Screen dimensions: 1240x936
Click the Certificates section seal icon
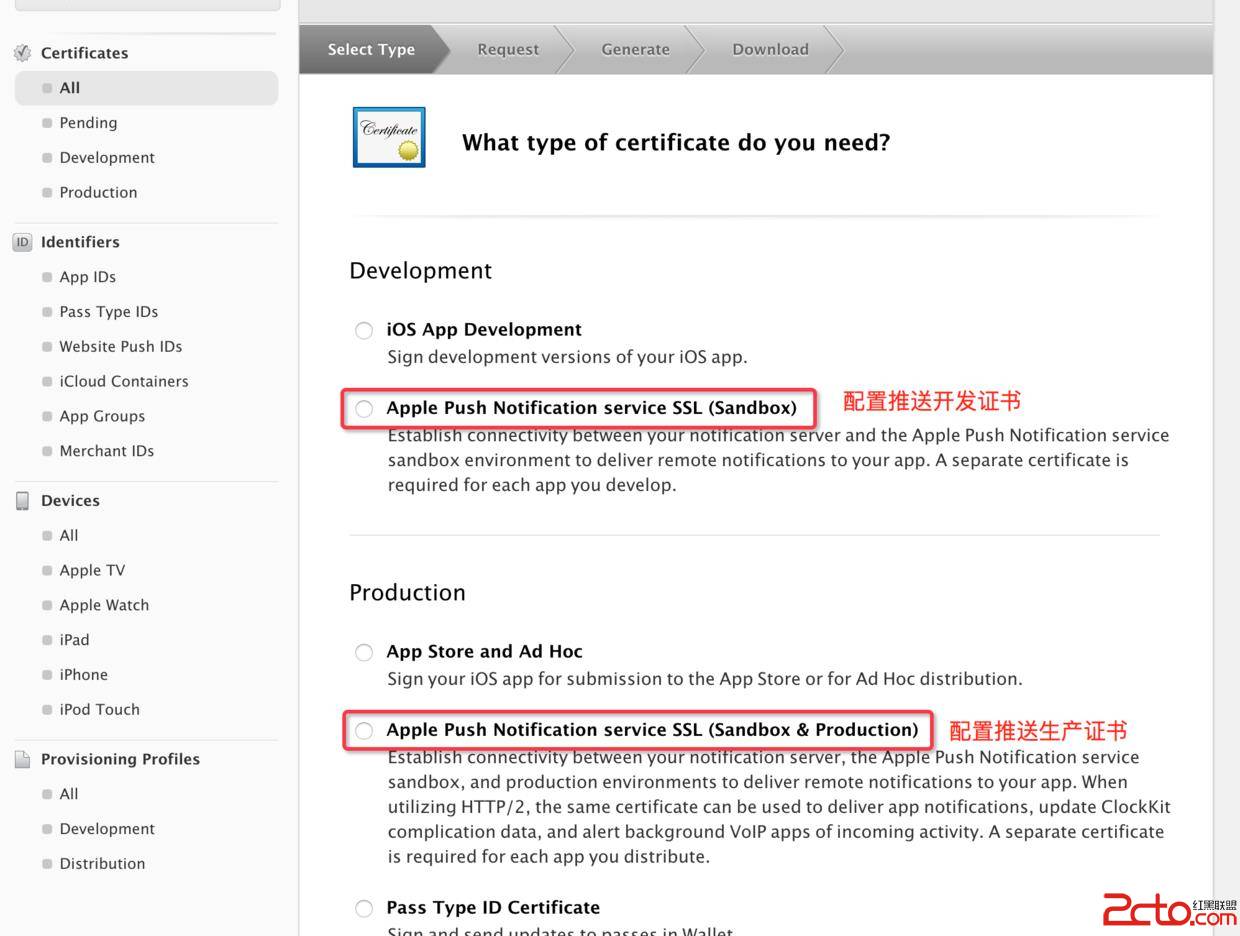[22, 53]
